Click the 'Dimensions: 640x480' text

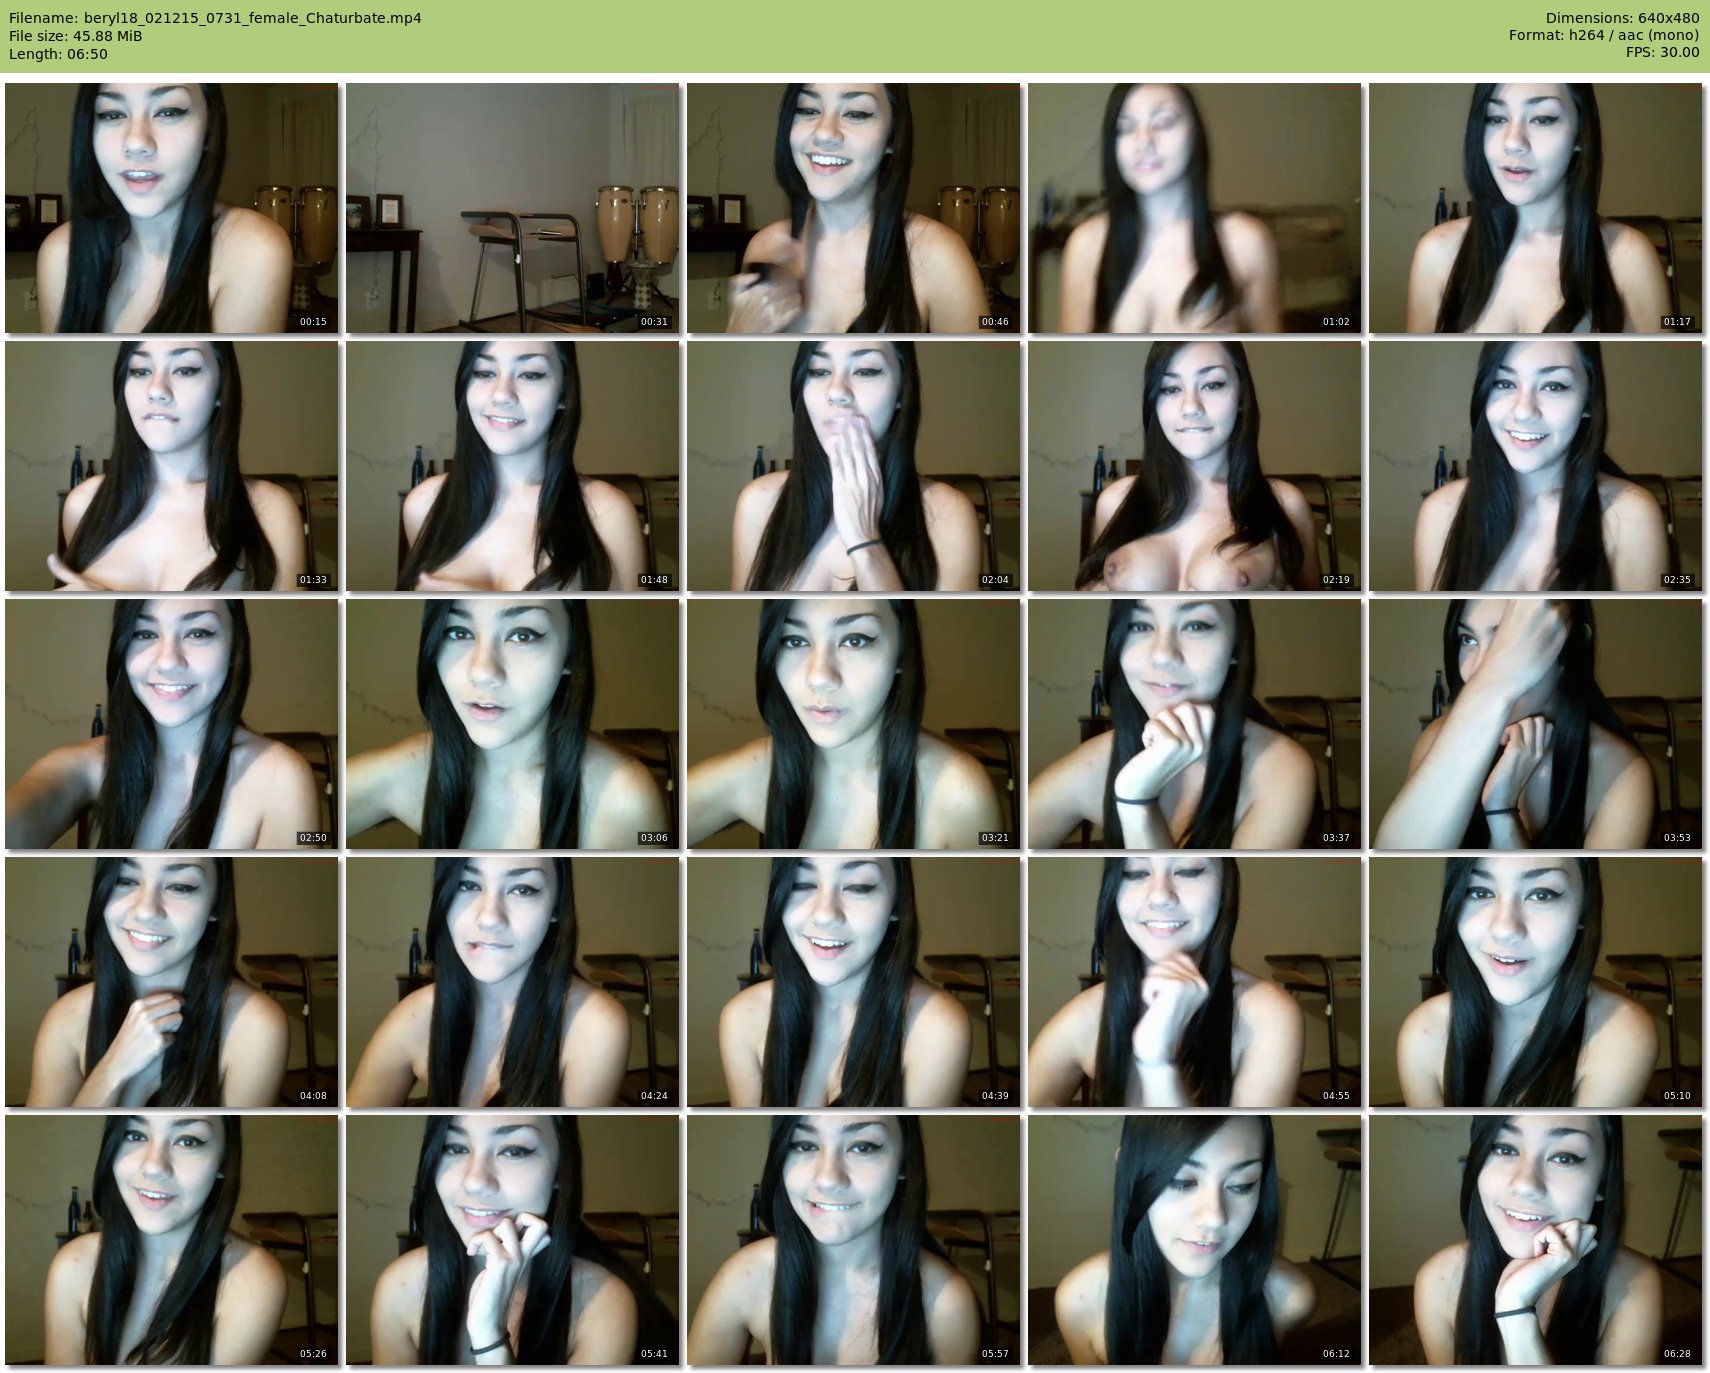pyautogui.click(x=1622, y=18)
